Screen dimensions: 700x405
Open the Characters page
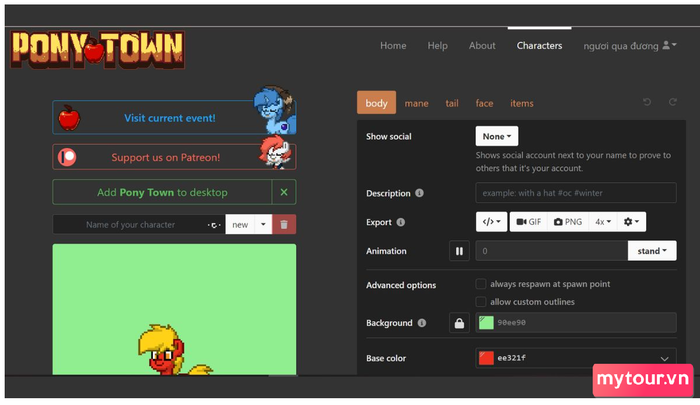click(539, 46)
